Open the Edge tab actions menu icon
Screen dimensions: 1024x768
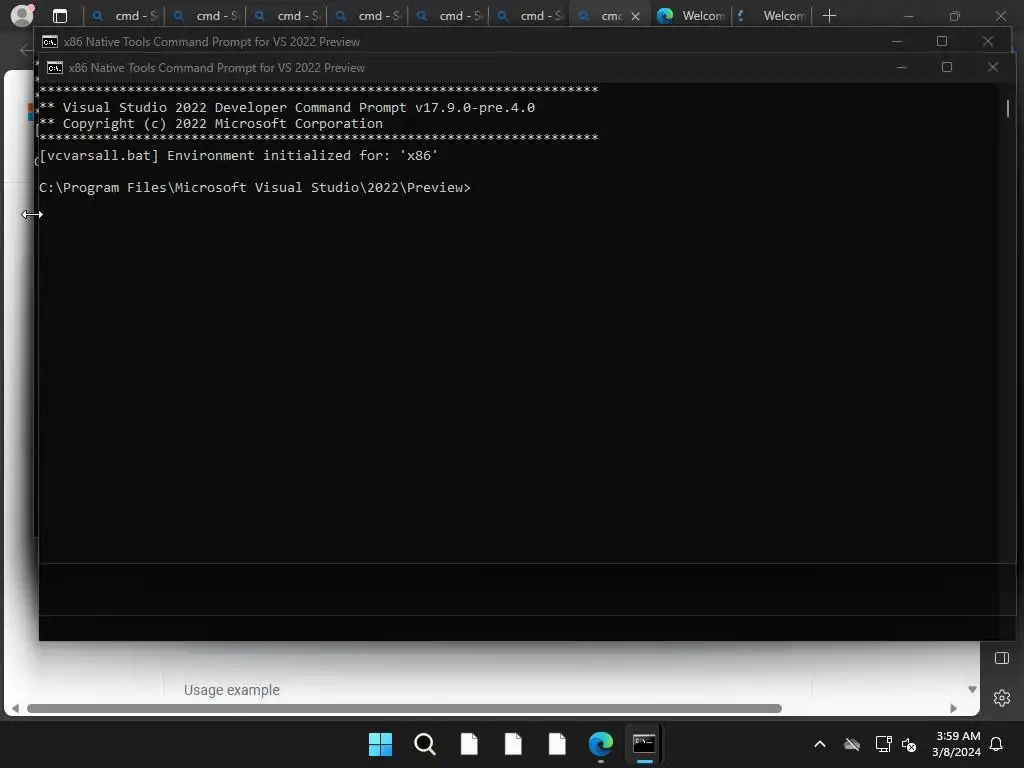point(60,16)
